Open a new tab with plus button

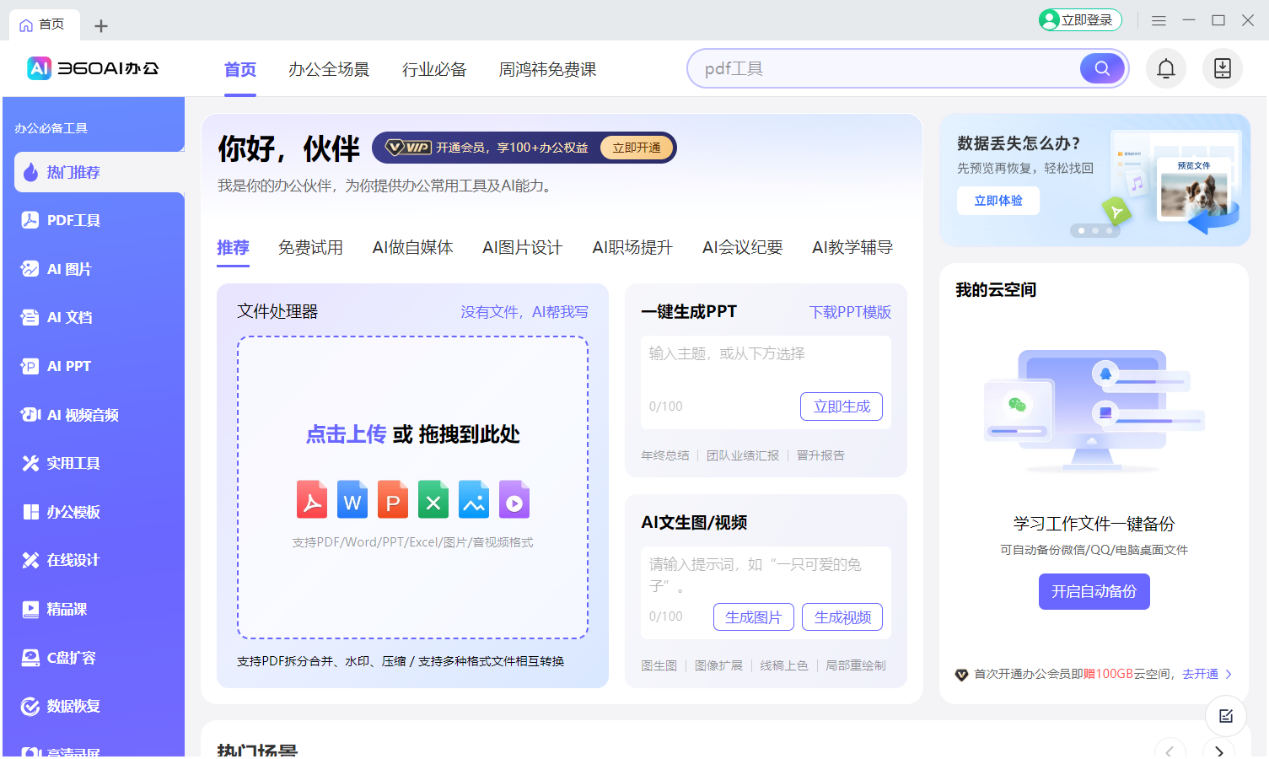(x=101, y=26)
